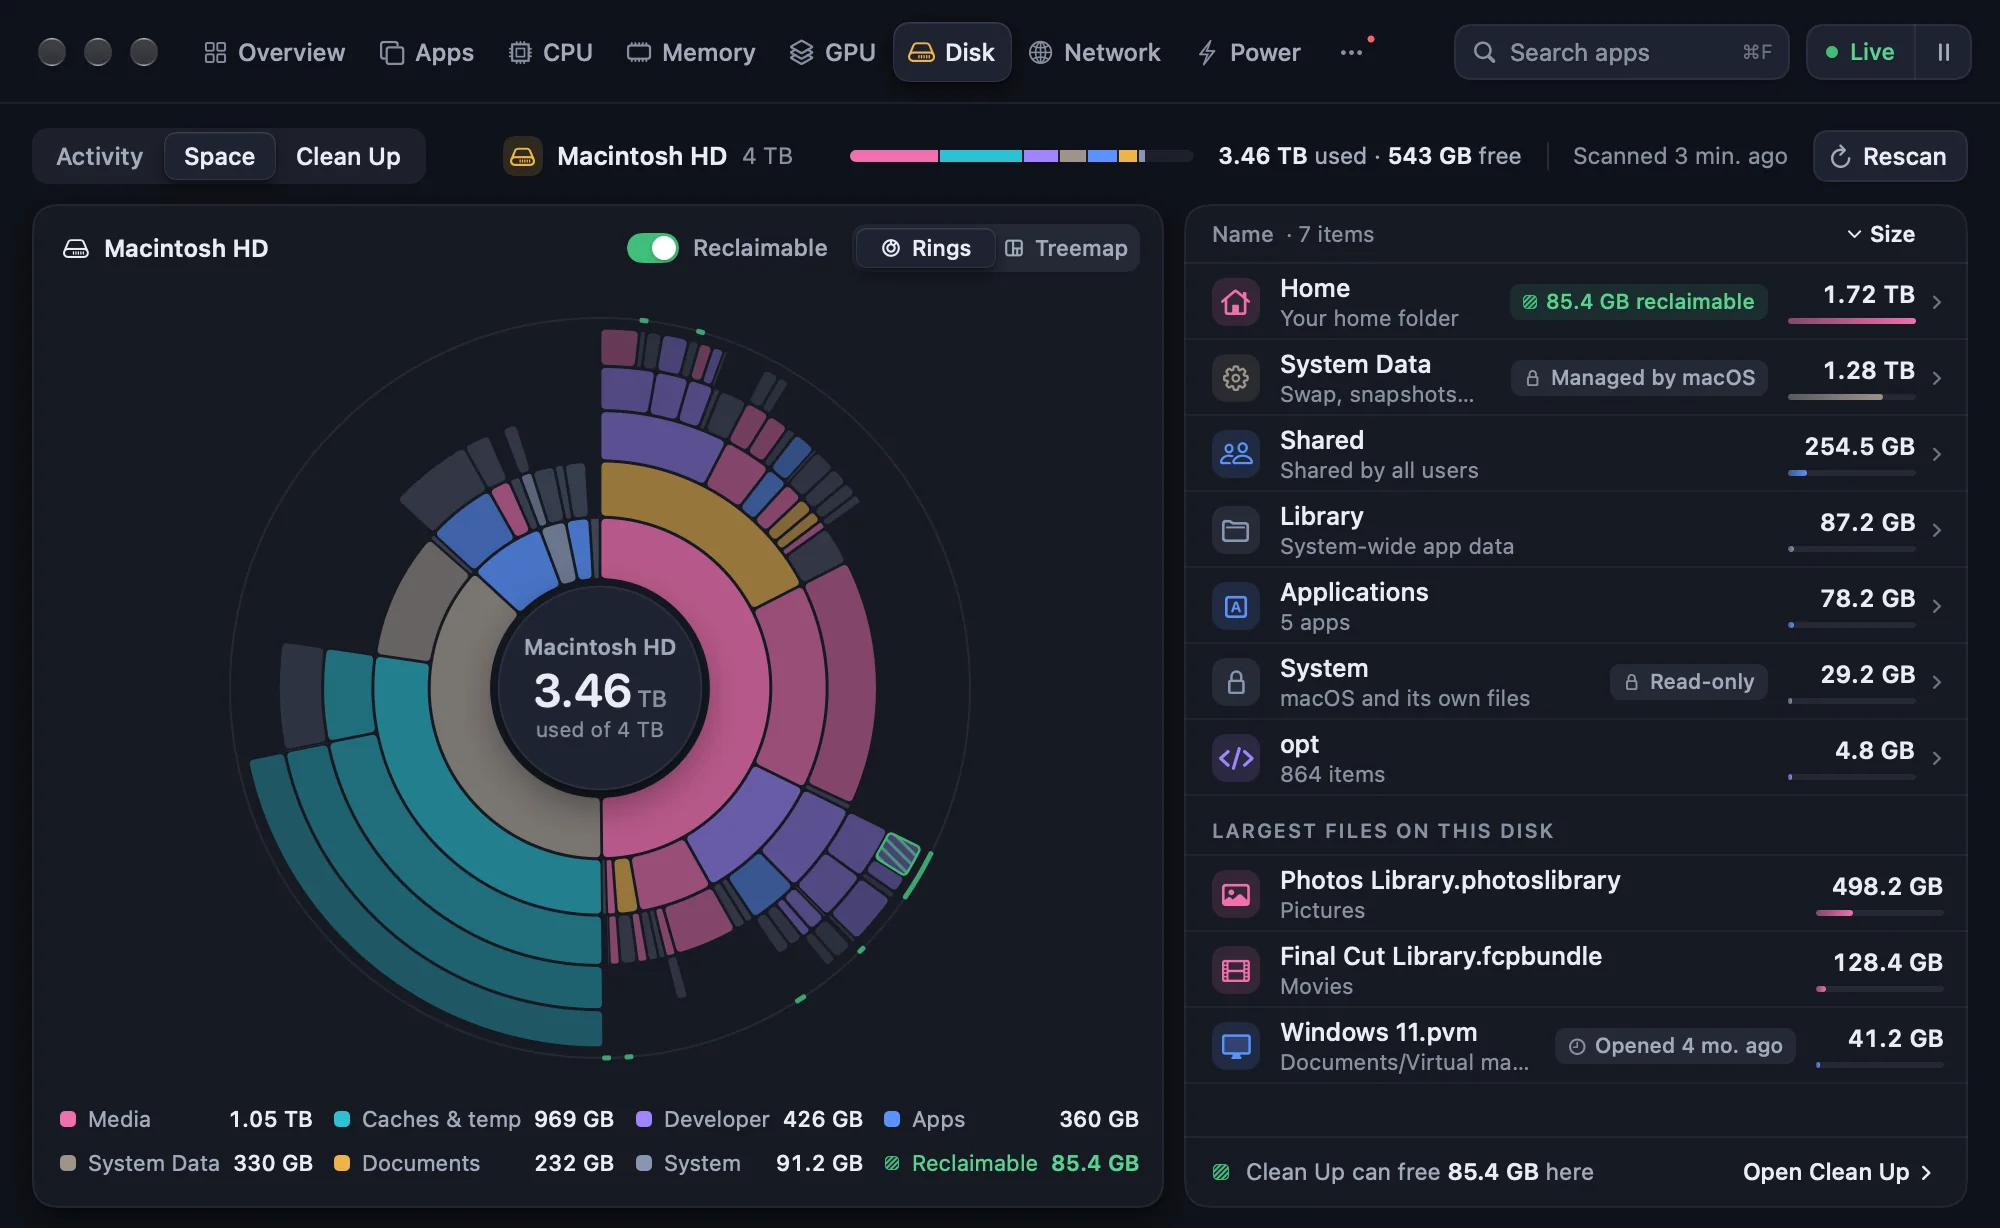
Task: Click the Home folder house icon
Action: tap(1236, 302)
